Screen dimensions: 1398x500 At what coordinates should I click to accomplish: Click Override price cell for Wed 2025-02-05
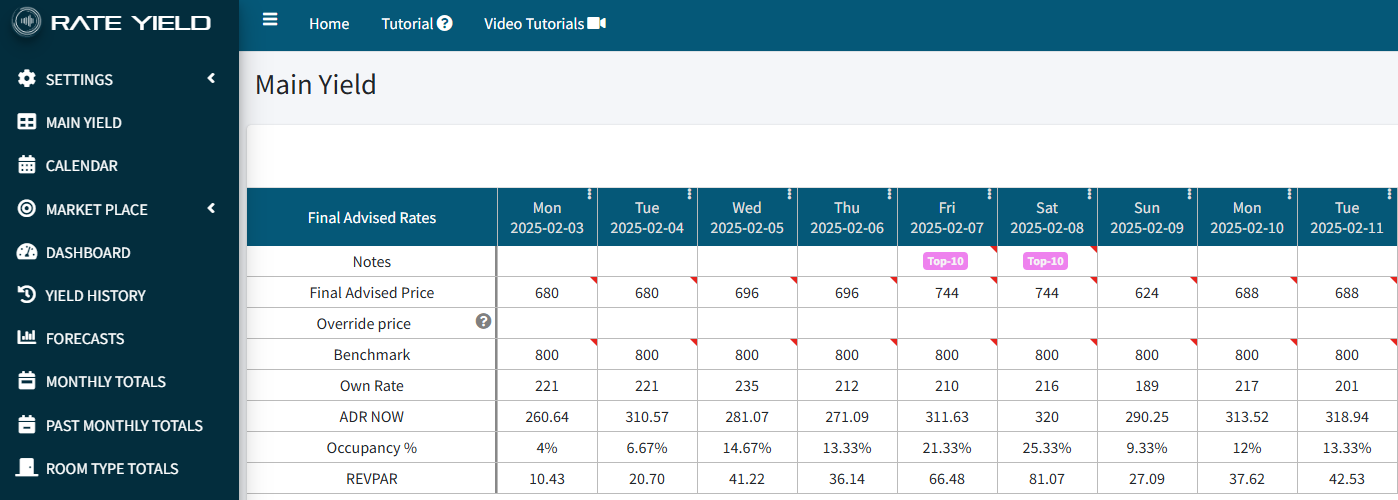[x=747, y=324]
